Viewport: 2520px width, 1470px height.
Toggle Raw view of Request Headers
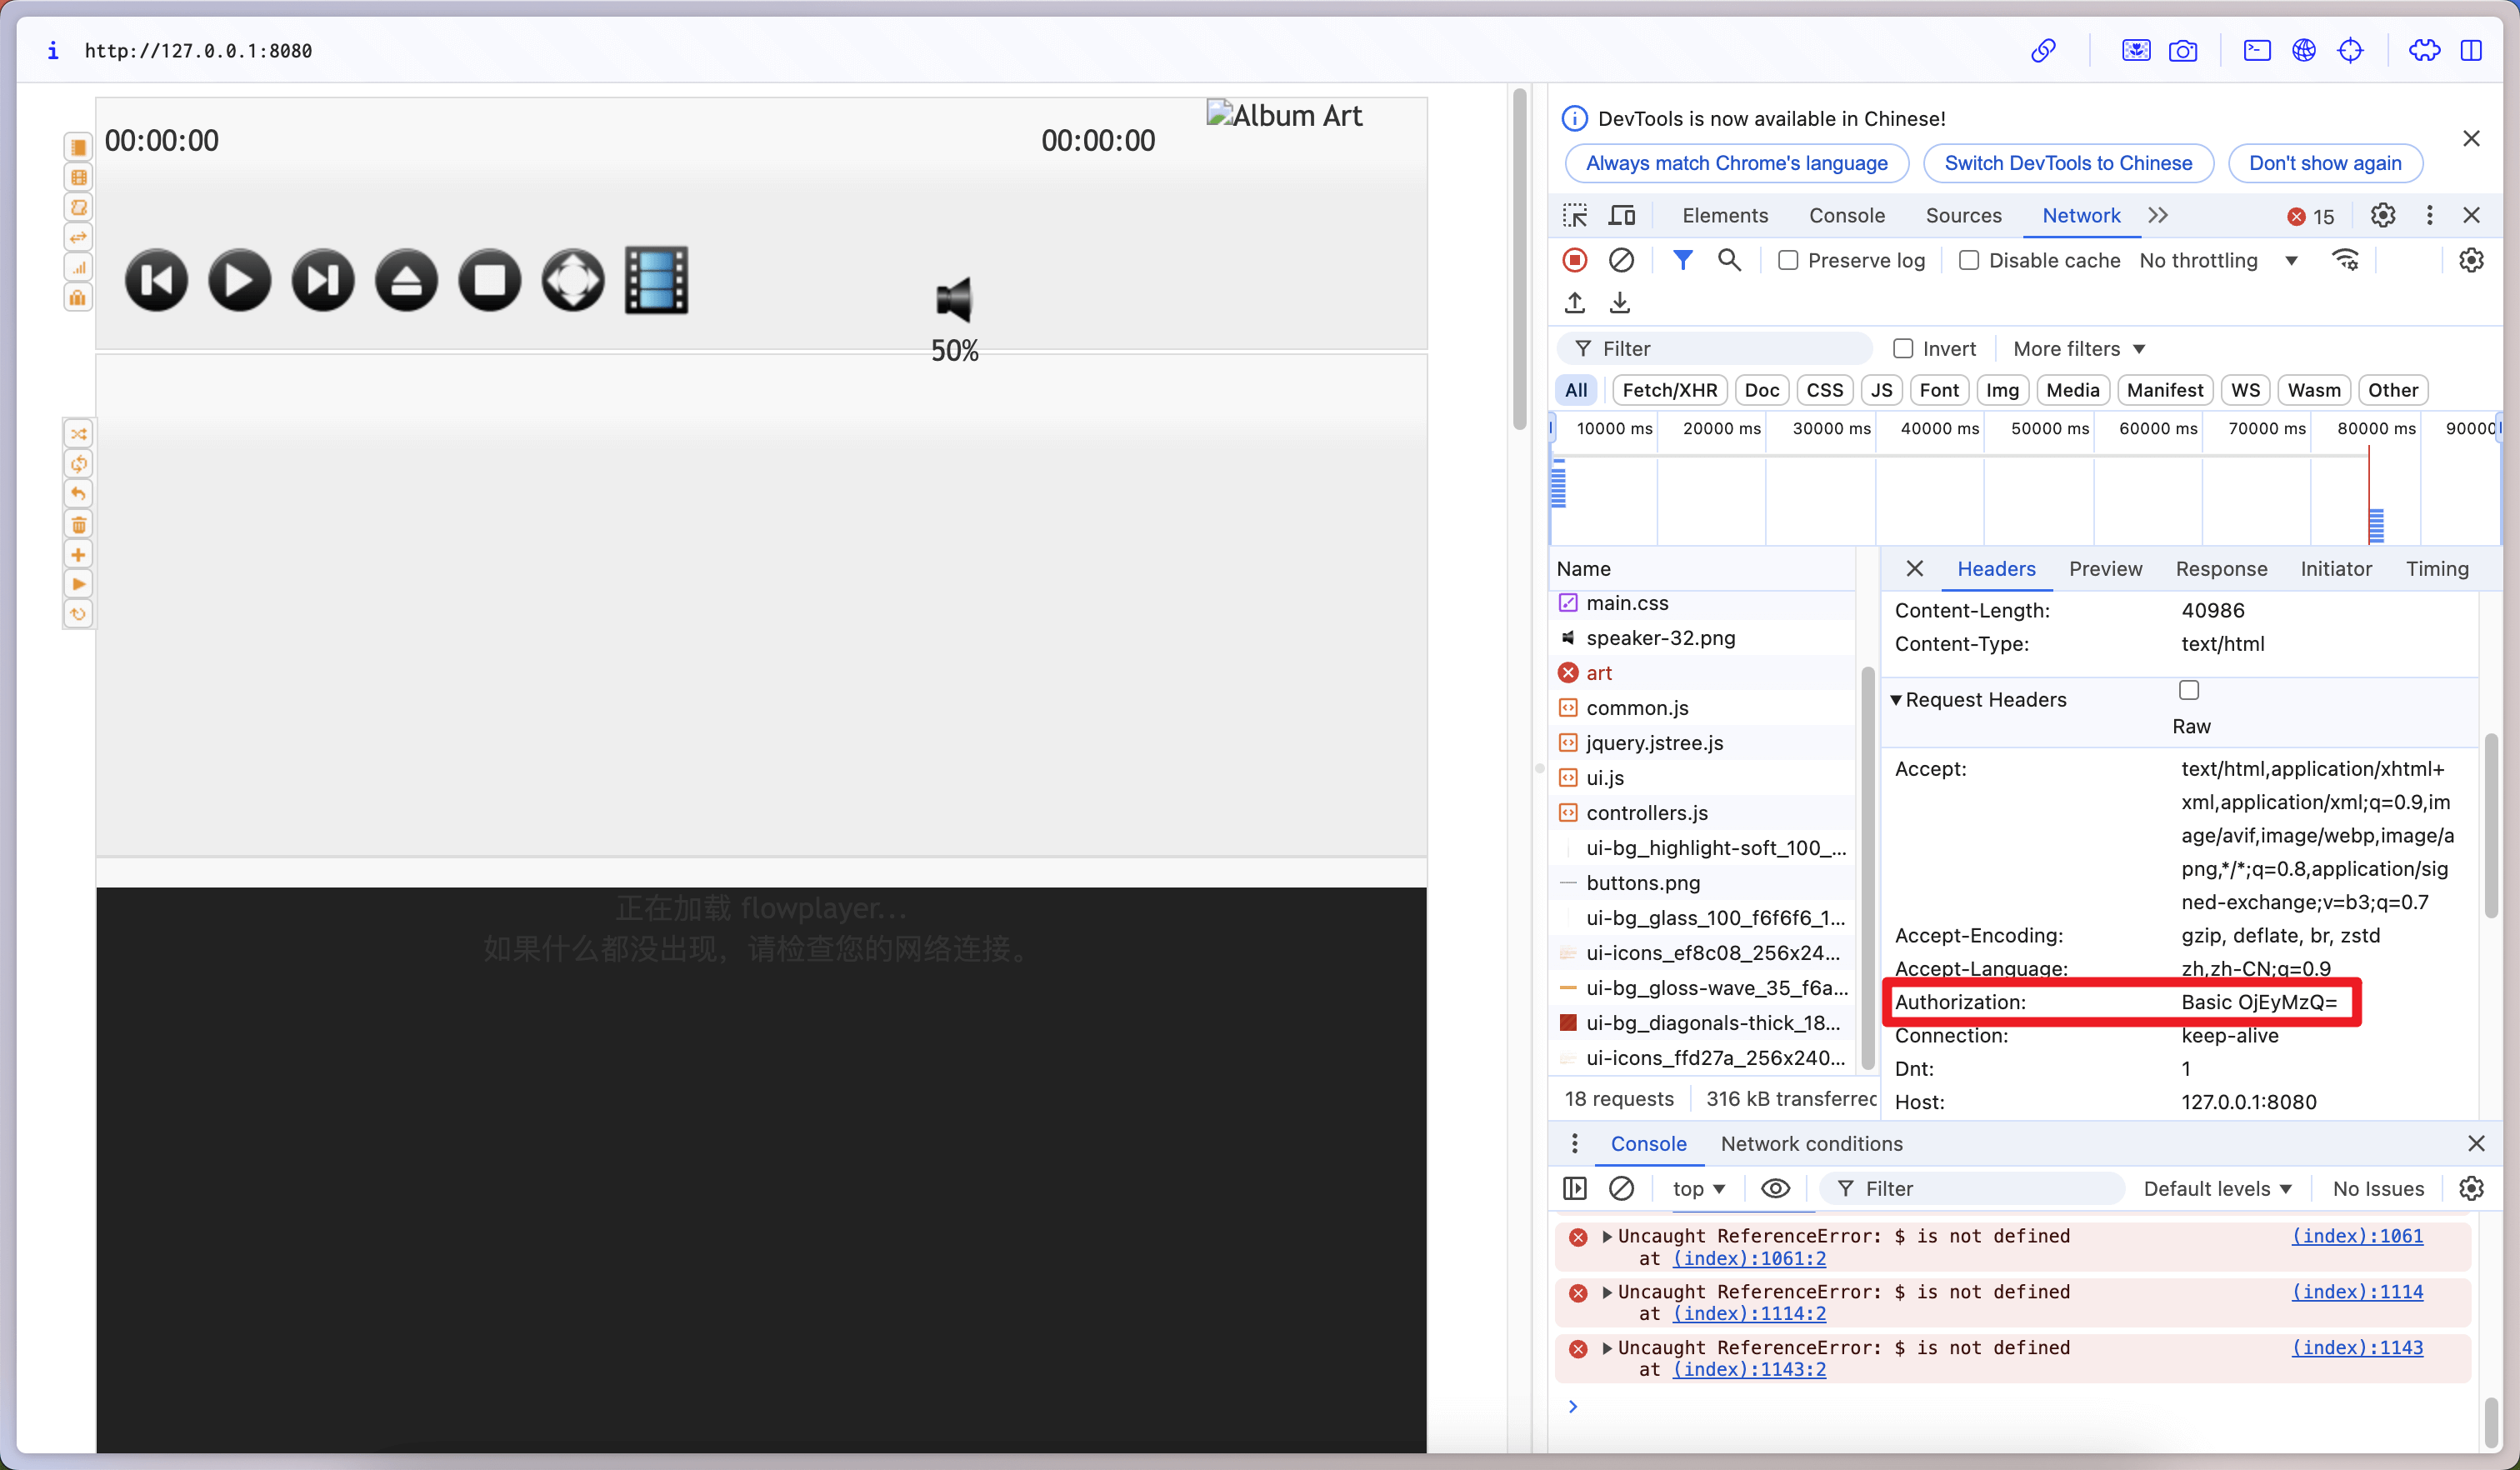2188,689
